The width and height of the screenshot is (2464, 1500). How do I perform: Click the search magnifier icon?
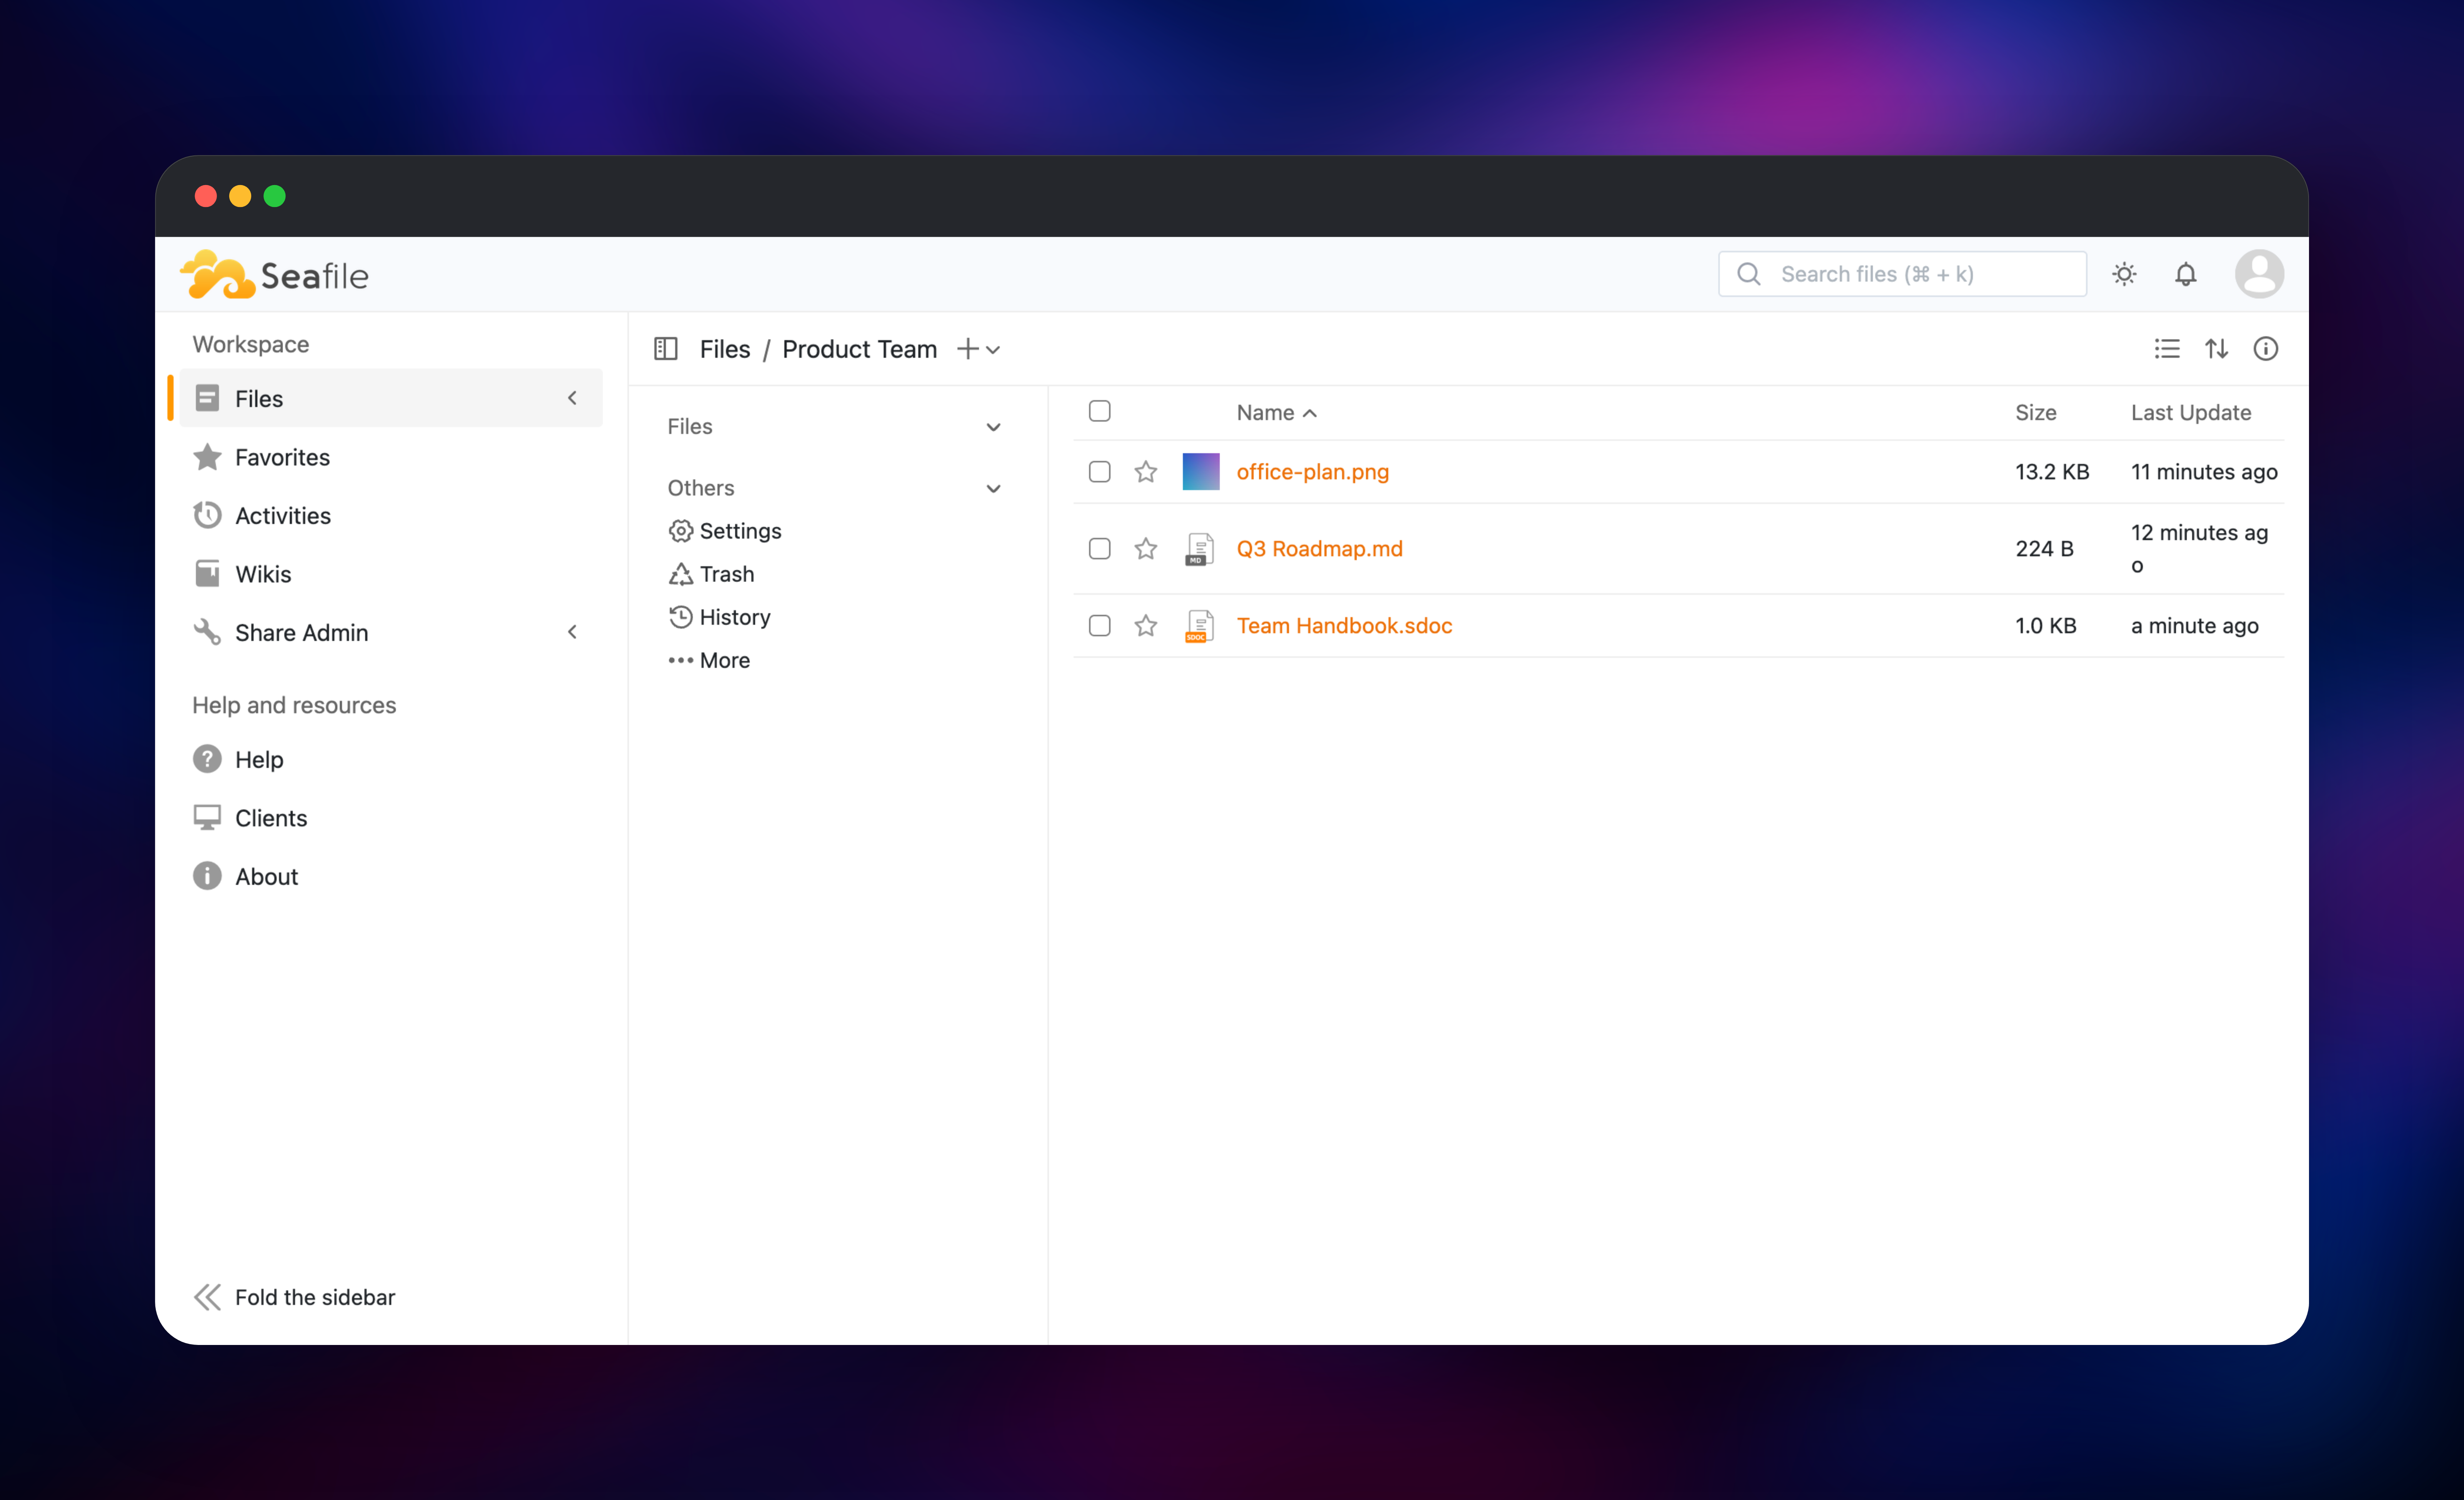[x=1748, y=274]
